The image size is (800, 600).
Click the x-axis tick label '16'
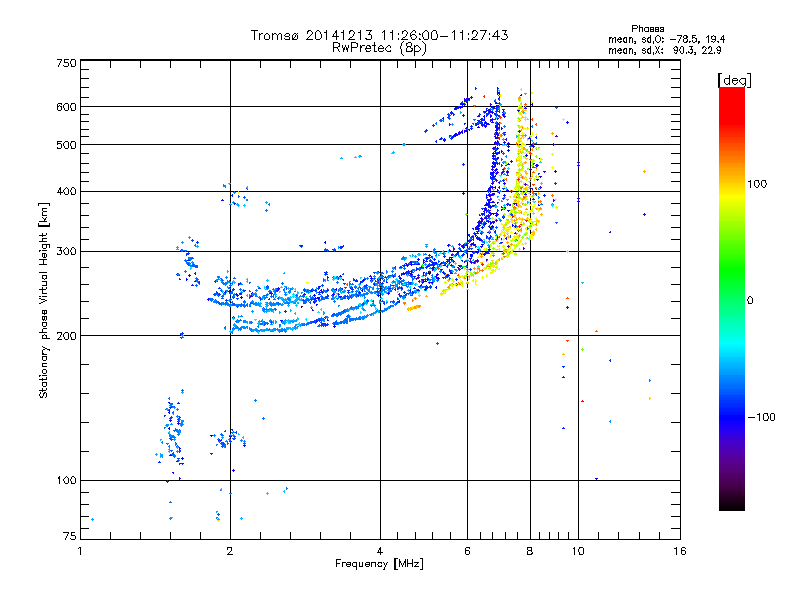tap(680, 551)
